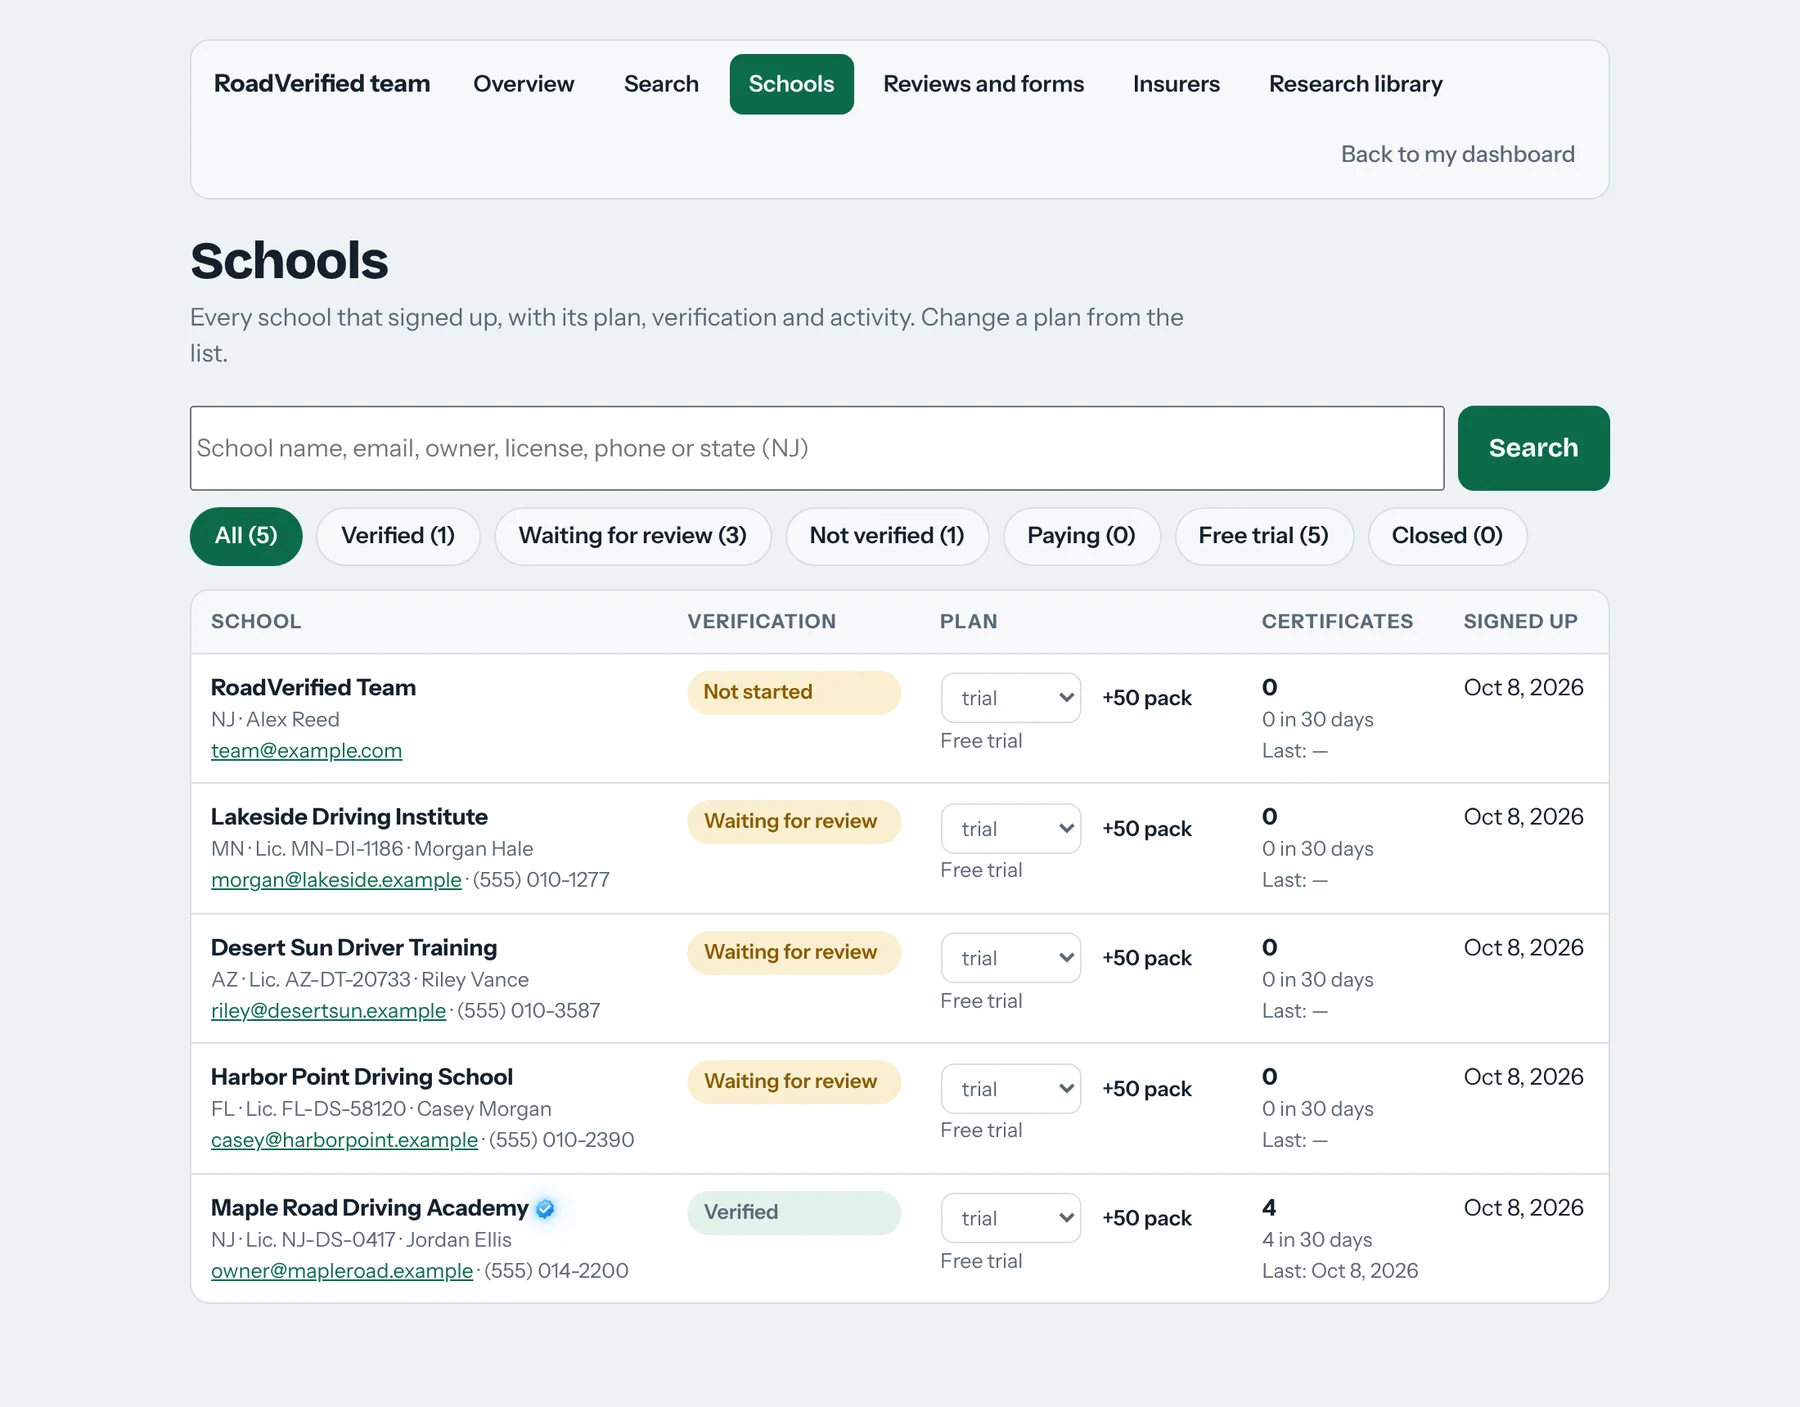Filter by Waiting for review (3)
The image size is (1800, 1407).
[x=633, y=536]
